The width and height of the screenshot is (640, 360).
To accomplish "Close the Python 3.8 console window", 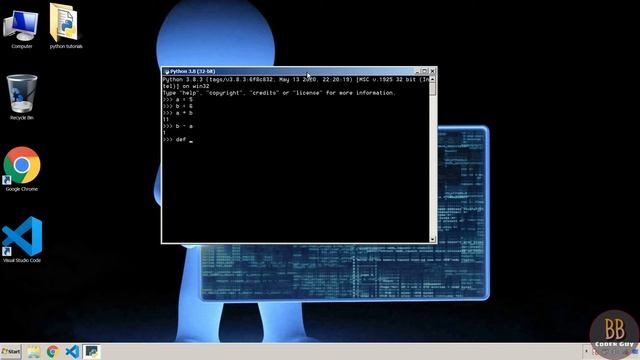I will tap(432, 71).
